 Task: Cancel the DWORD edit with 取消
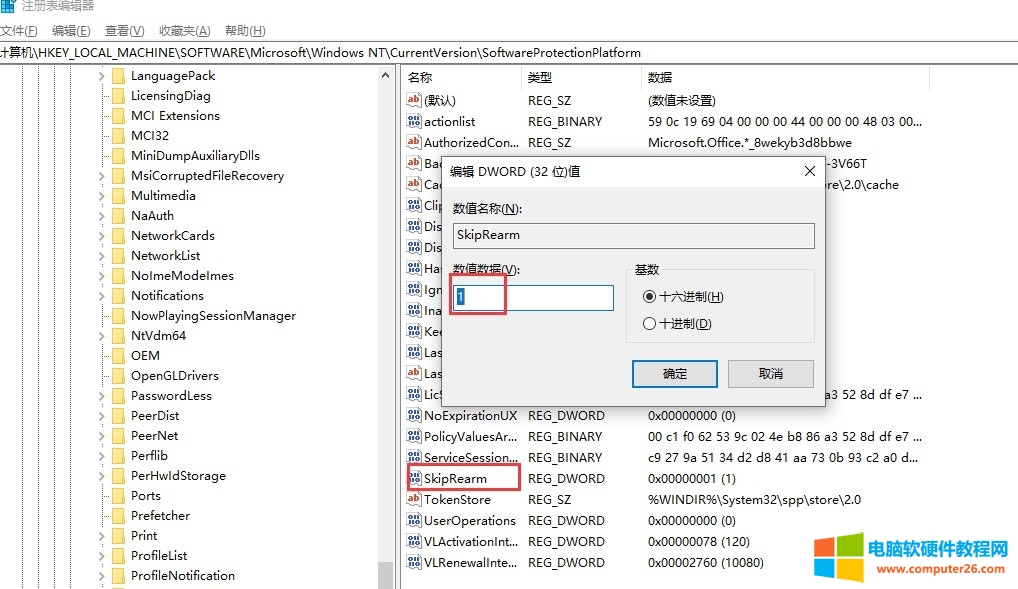(x=771, y=374)
